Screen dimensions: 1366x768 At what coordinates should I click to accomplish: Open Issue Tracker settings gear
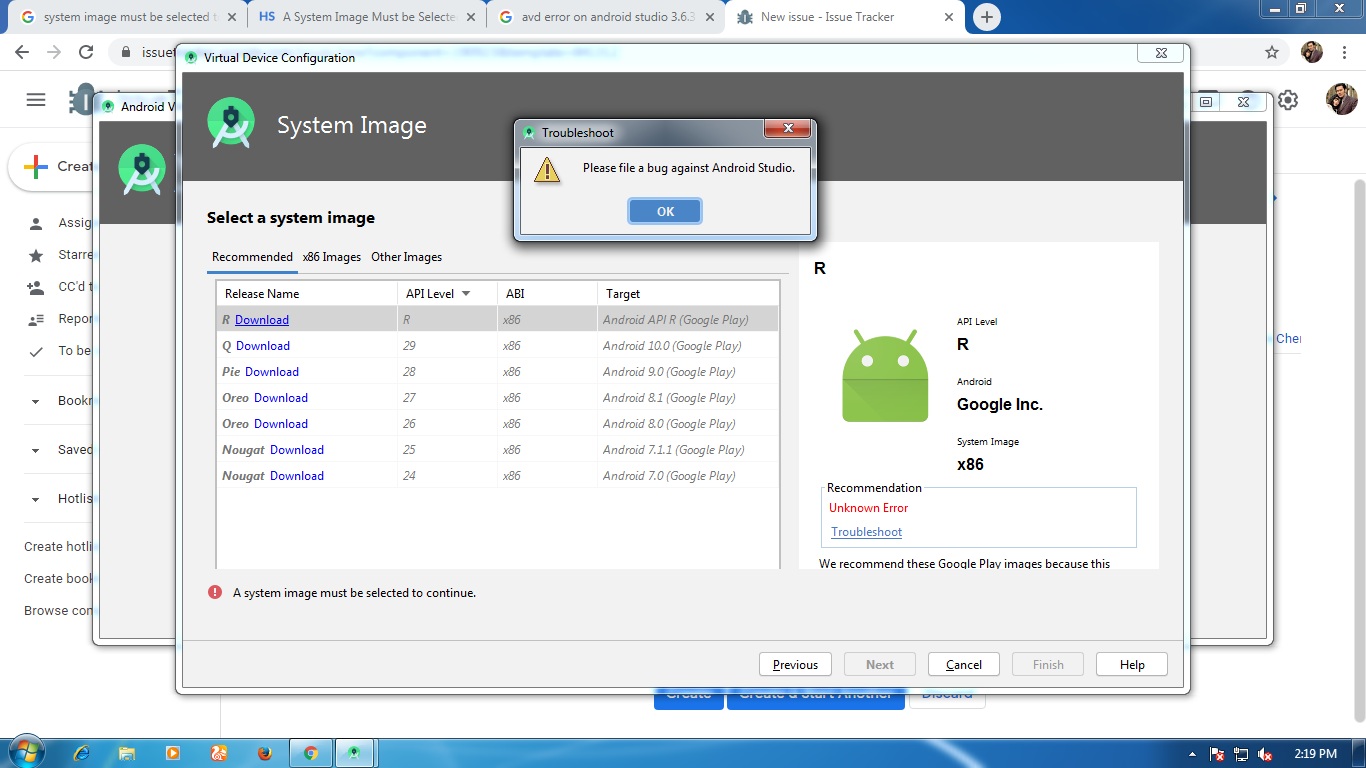pos(1288,100)
